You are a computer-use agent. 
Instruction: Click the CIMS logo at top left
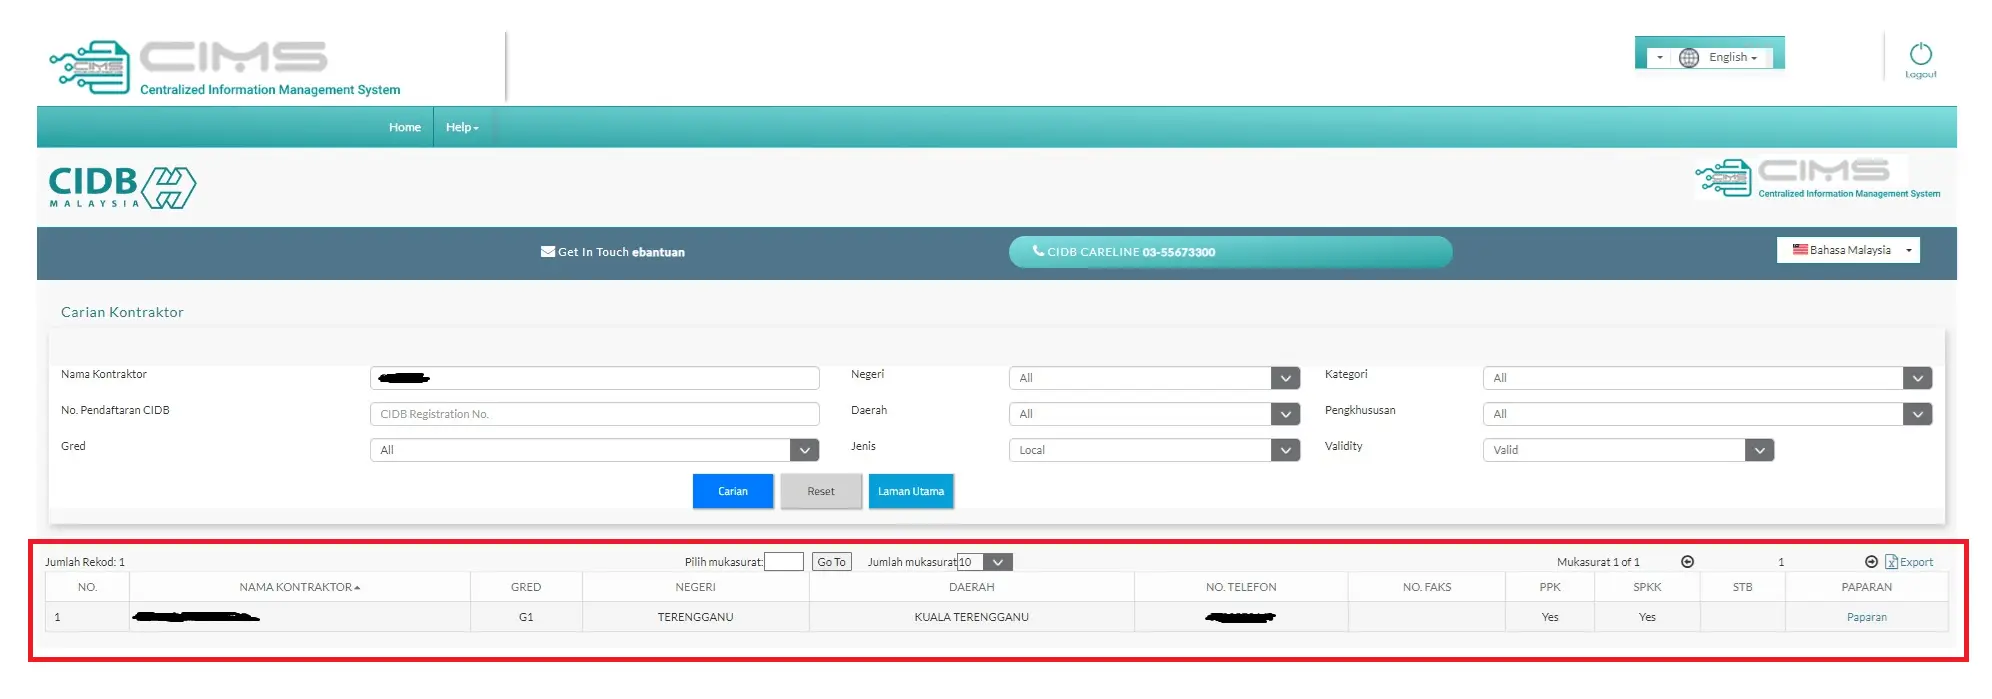pyautogui.click(x=225, y=68)
